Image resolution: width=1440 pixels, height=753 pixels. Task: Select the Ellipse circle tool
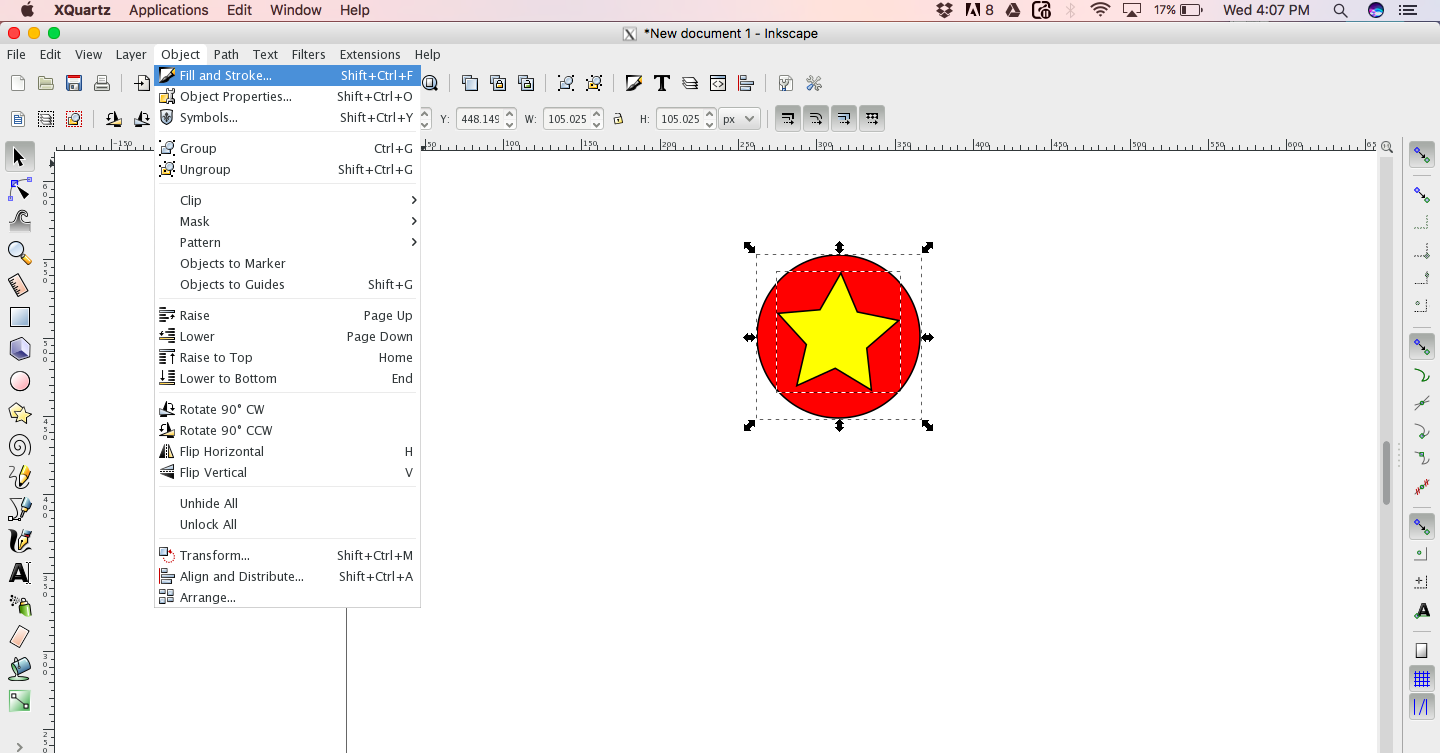click(19, 381)
